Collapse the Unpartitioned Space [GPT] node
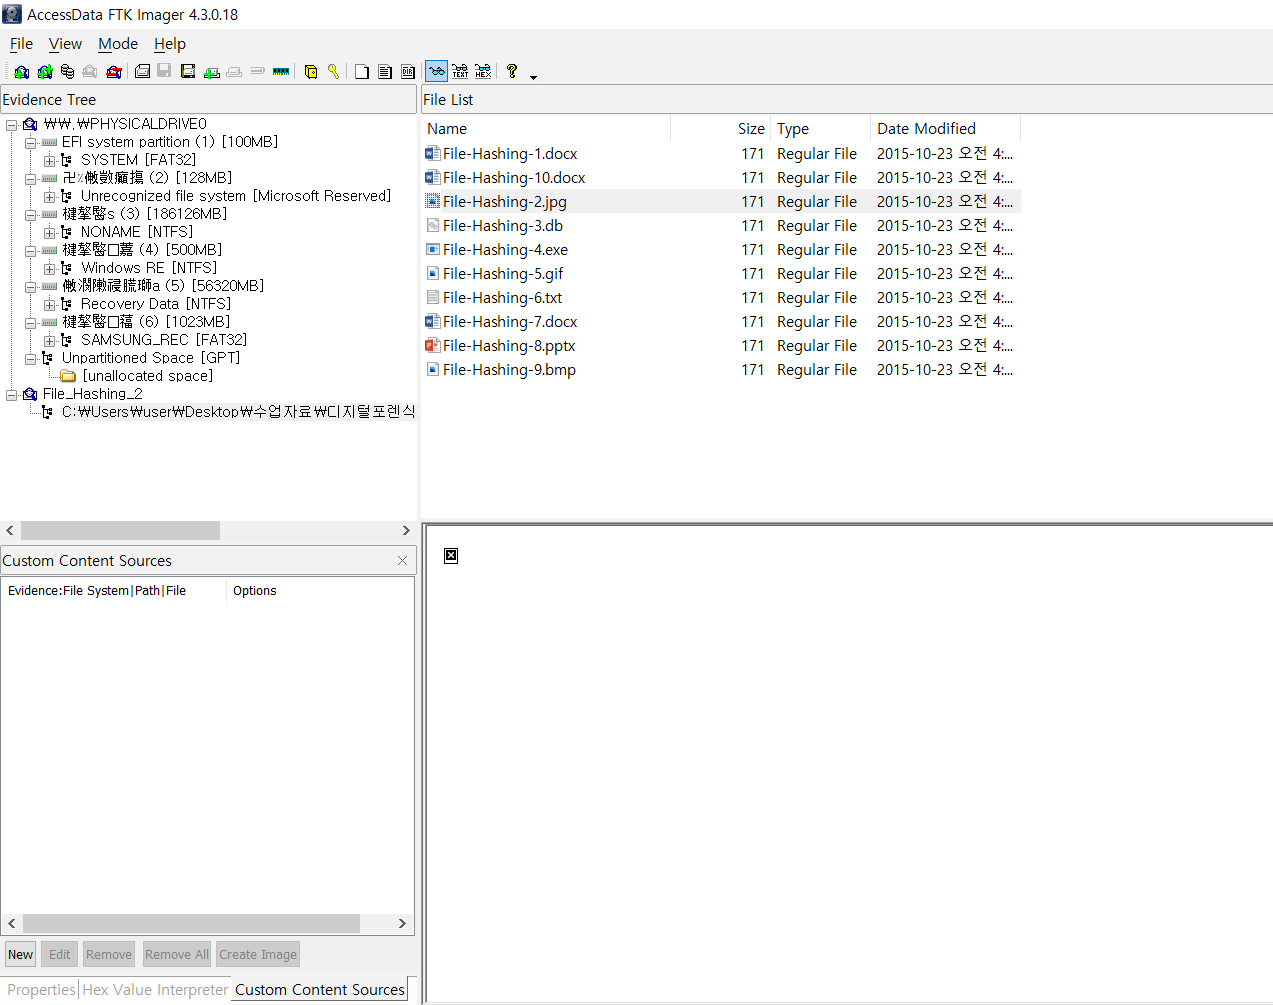The image size is (1273, 1005). click(x=31, y=359)
